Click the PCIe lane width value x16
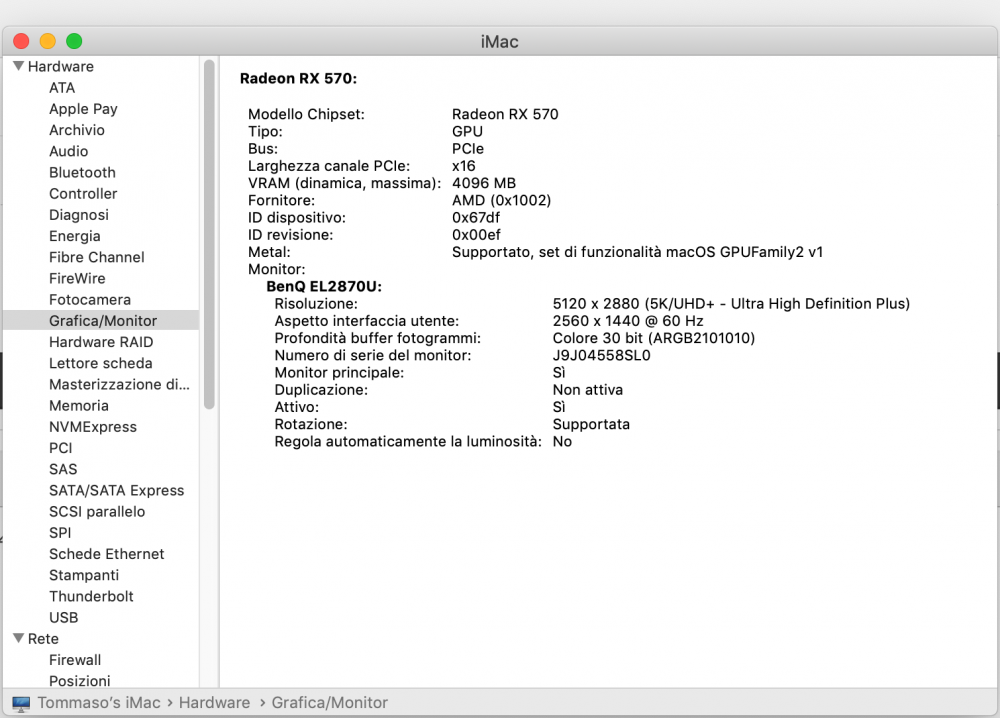 click(464, 166)
